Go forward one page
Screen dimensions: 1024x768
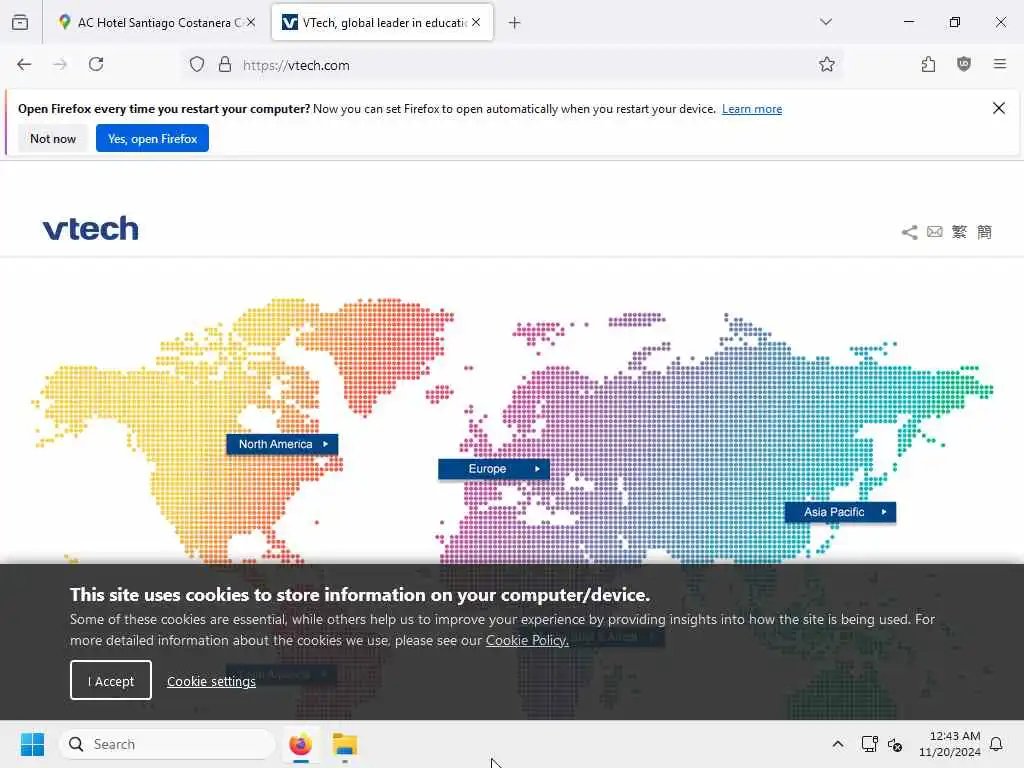(x=60, y=65)
